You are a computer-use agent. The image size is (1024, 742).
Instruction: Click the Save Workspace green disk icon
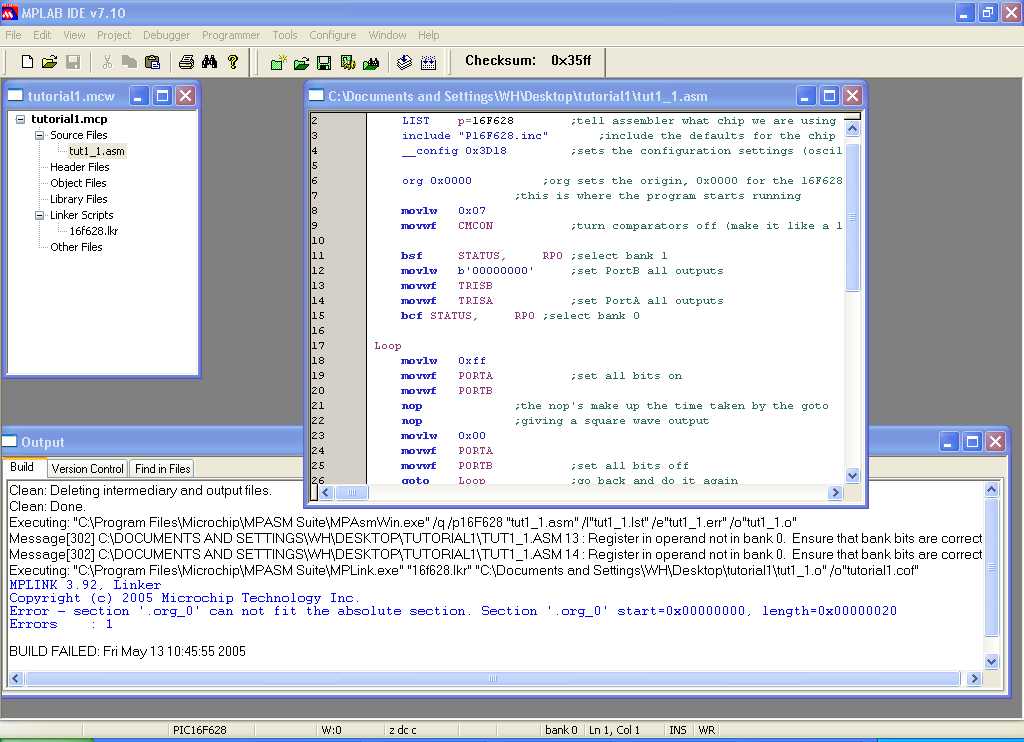pyautogui.click(x=324, y=63)
